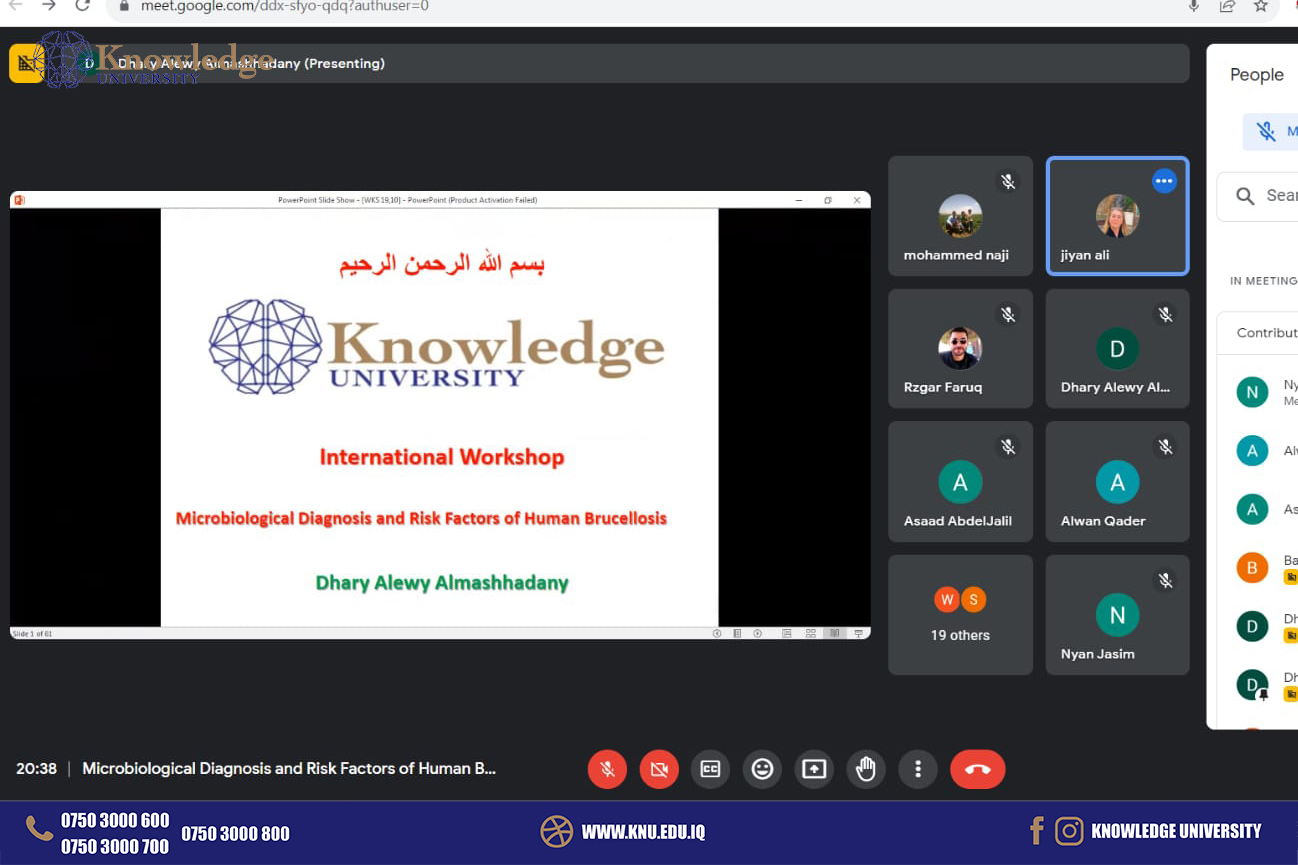
Task: Click the lock icon in the address bar
Action: click(124, 6)
